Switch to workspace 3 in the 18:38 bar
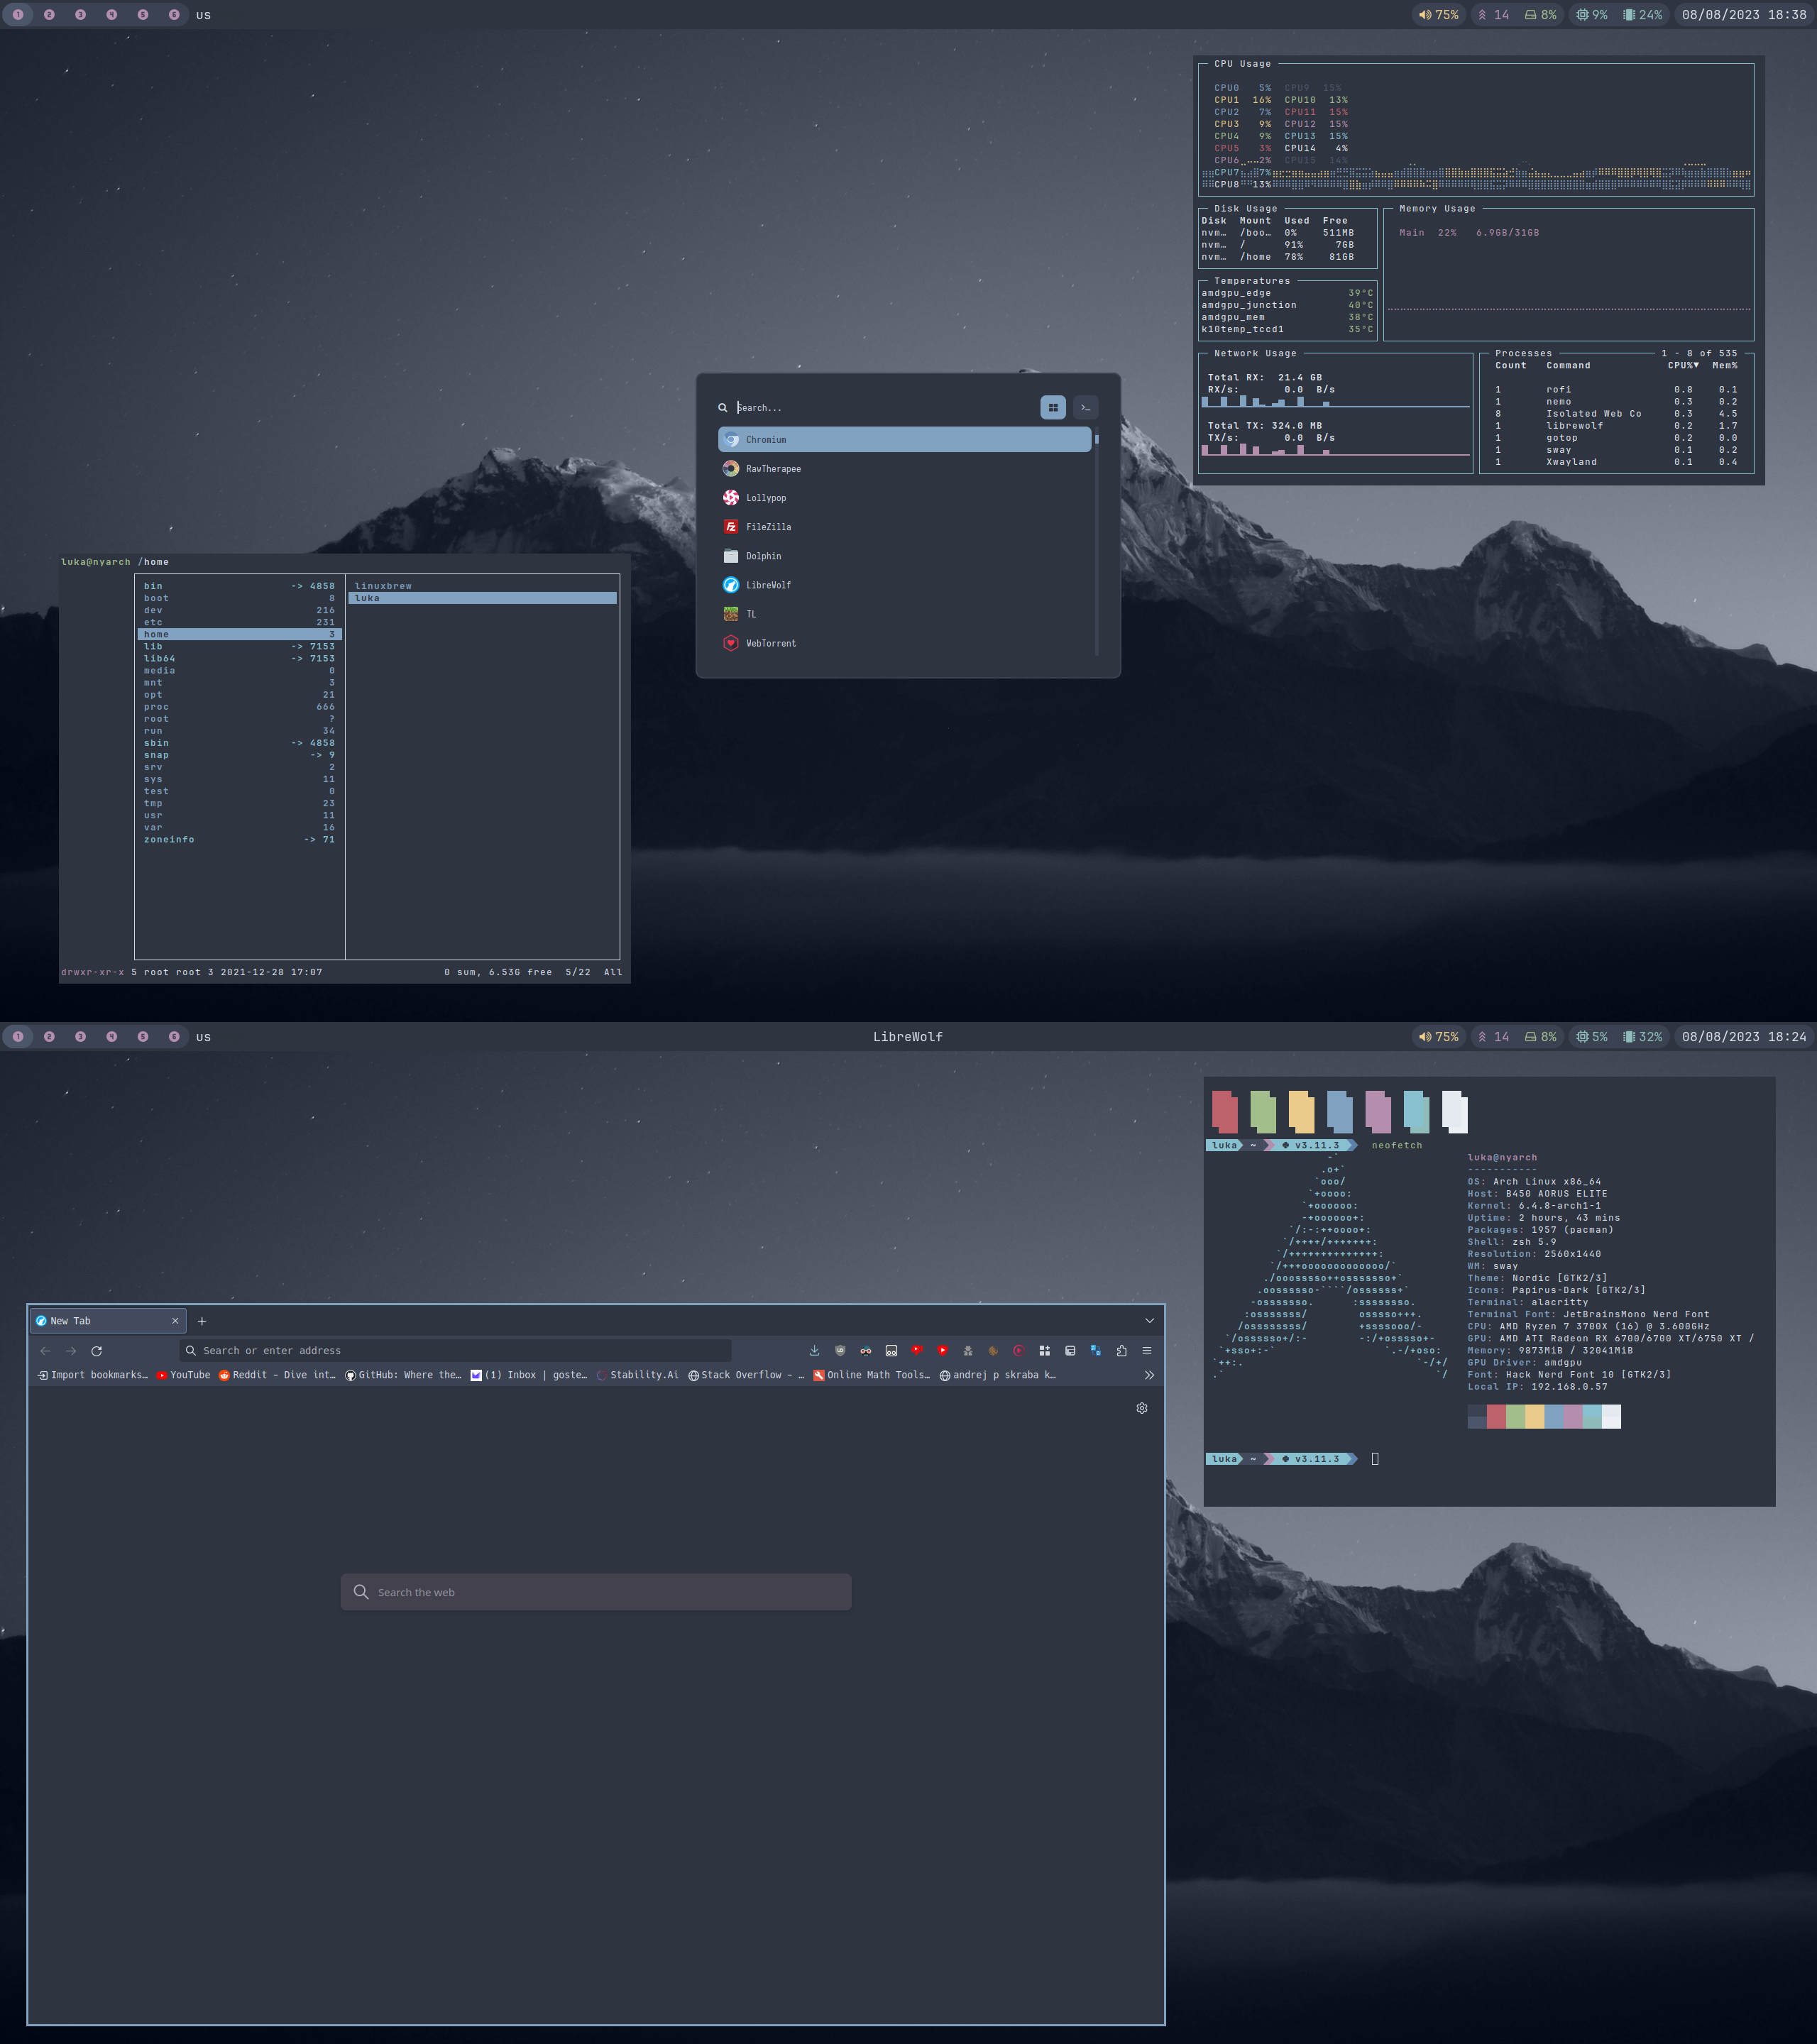Screen dimensions: 1817x2044 point(80,15)
